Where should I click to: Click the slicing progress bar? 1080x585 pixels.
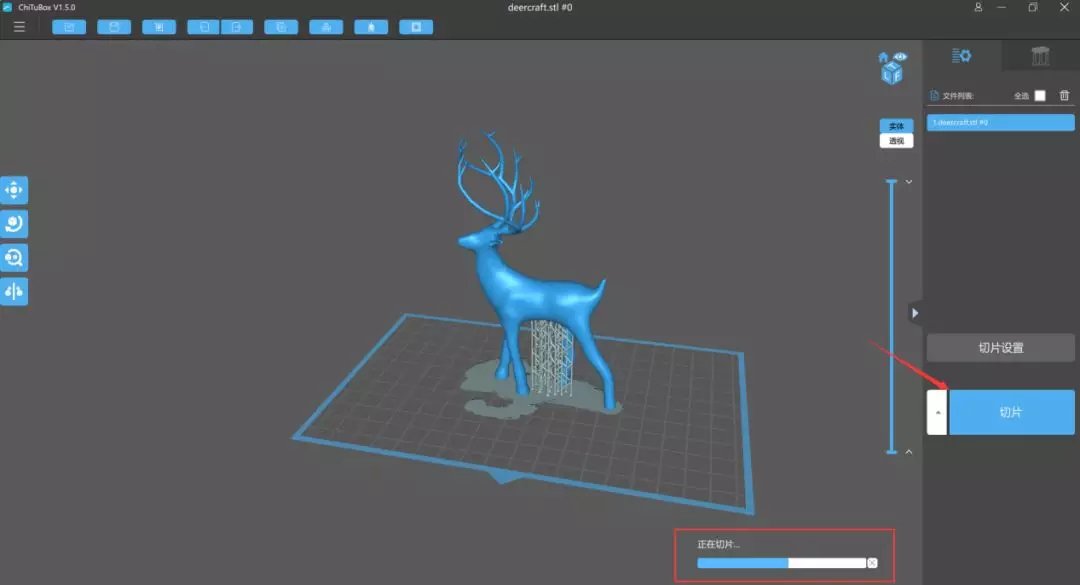click(x=781, y=563)
